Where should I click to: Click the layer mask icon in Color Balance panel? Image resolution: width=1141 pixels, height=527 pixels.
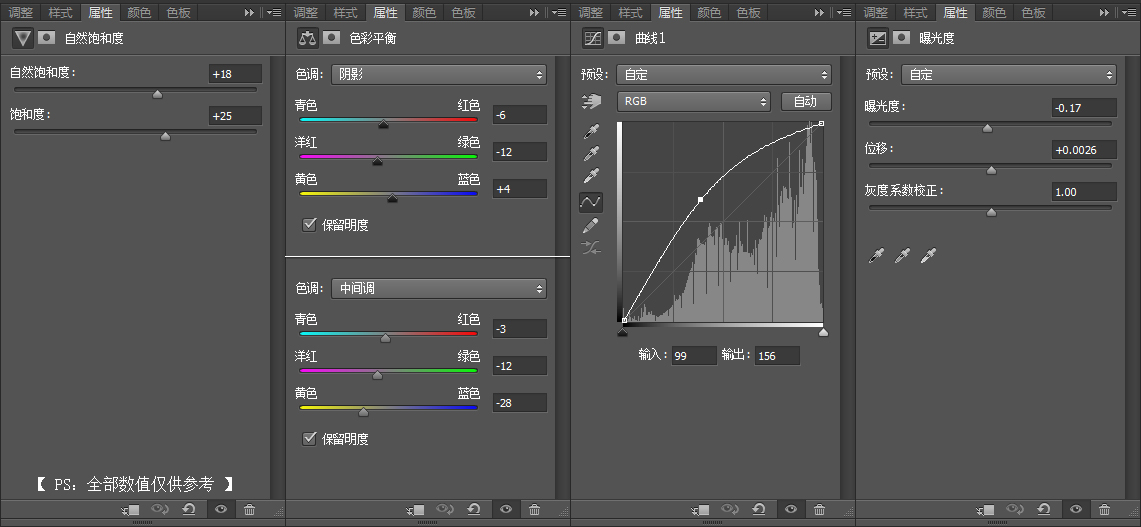[332, 38]
